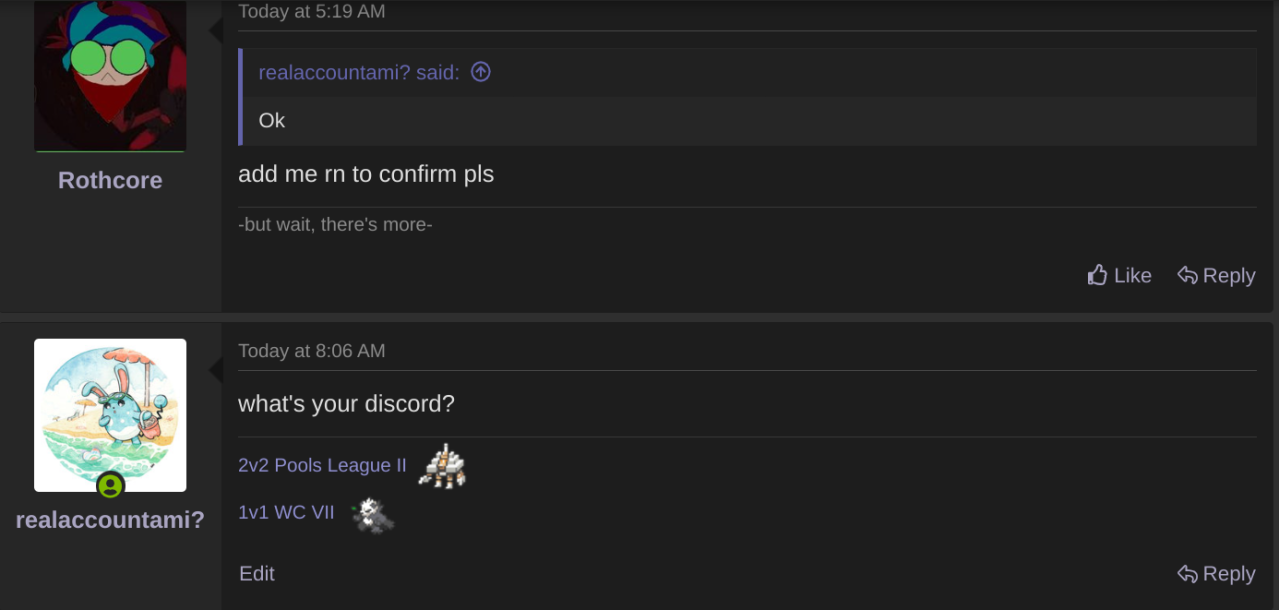Open the 2v2 Pools League II link
The width and height of the screenshot is (1279, 610).
[x=322, y=465]
